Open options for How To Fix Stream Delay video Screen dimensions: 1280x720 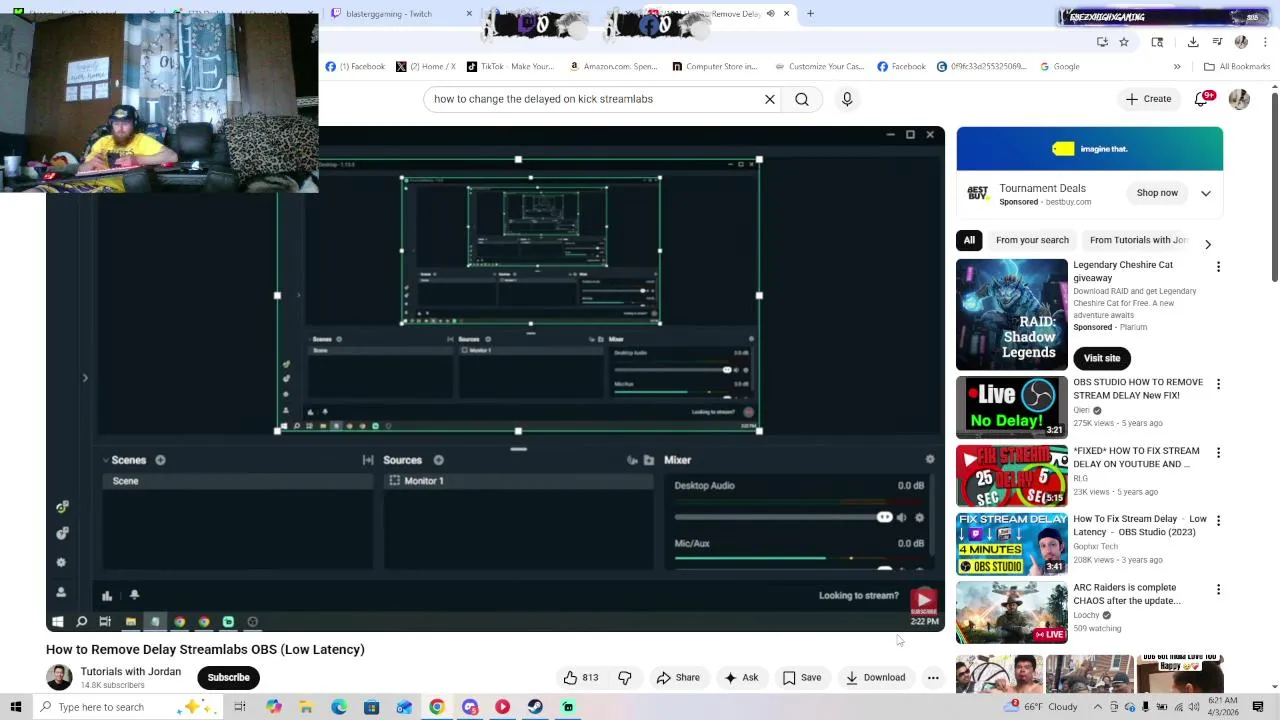tap(1218, 521)
